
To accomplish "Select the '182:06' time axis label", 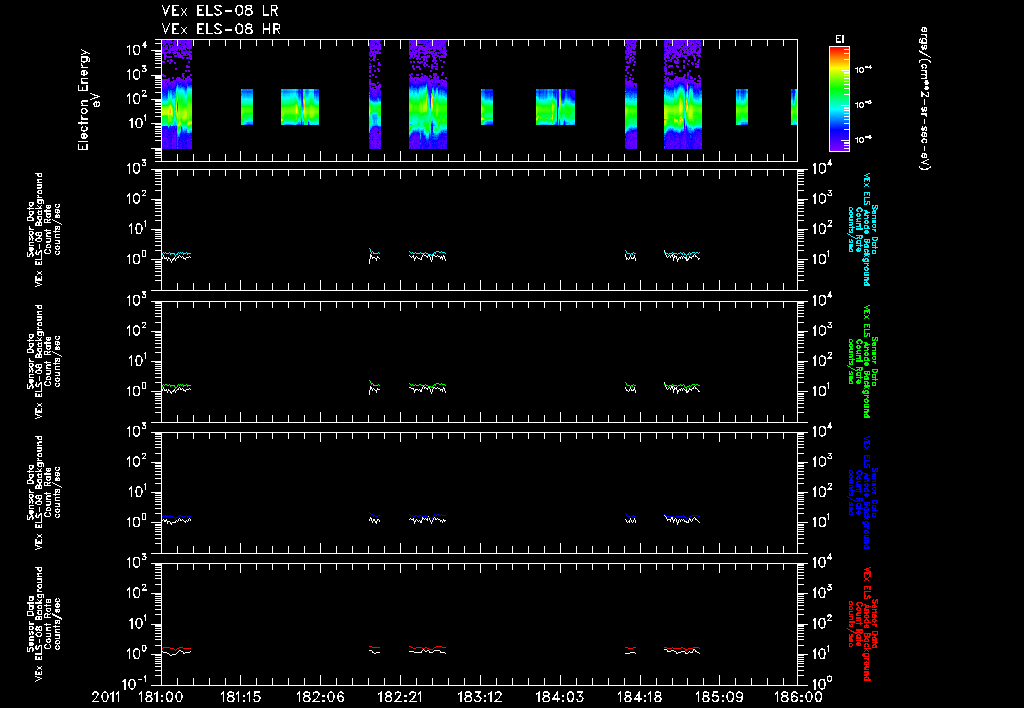I will [320, 697].
